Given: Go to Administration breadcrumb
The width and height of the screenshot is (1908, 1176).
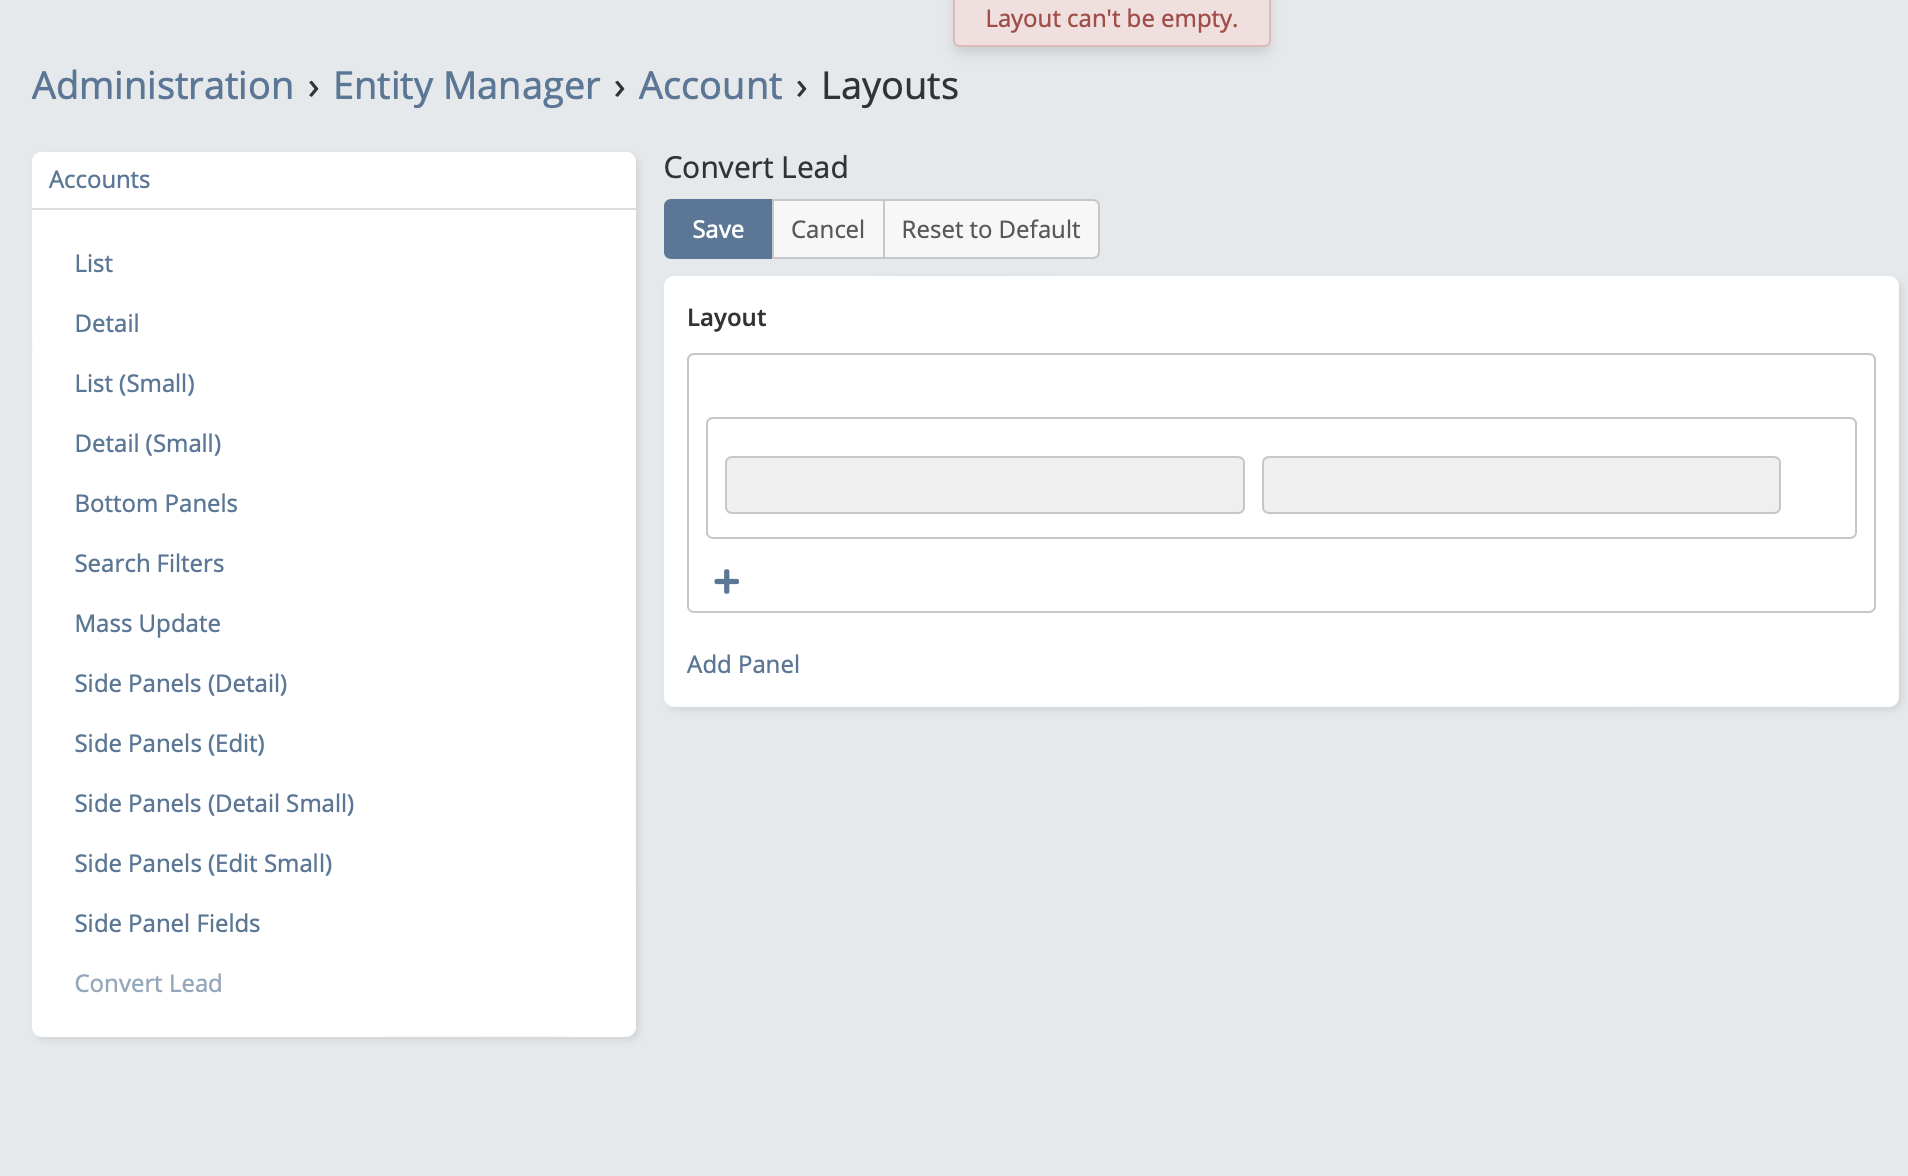Looking at the screenshot, I should 162,86.
